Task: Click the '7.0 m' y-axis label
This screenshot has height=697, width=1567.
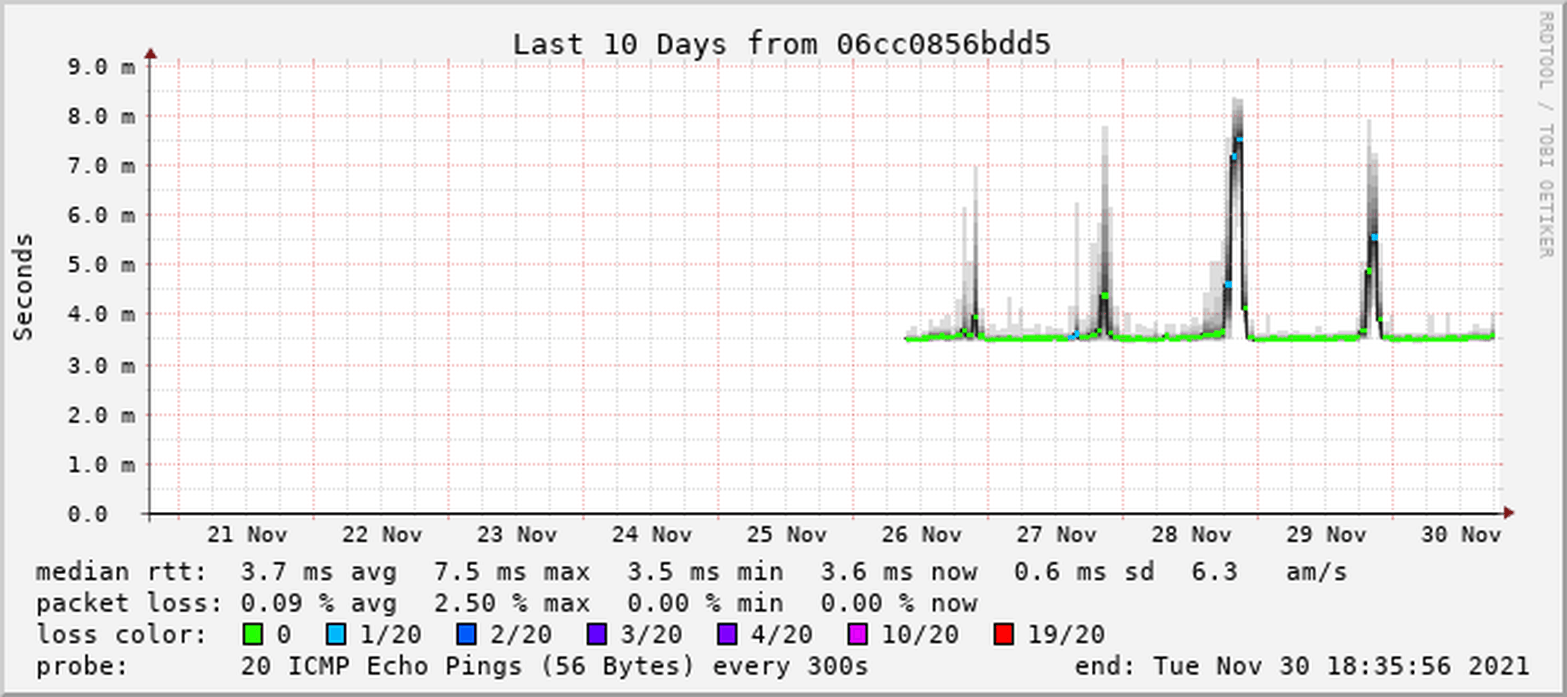Action: [x=101, y=166]
